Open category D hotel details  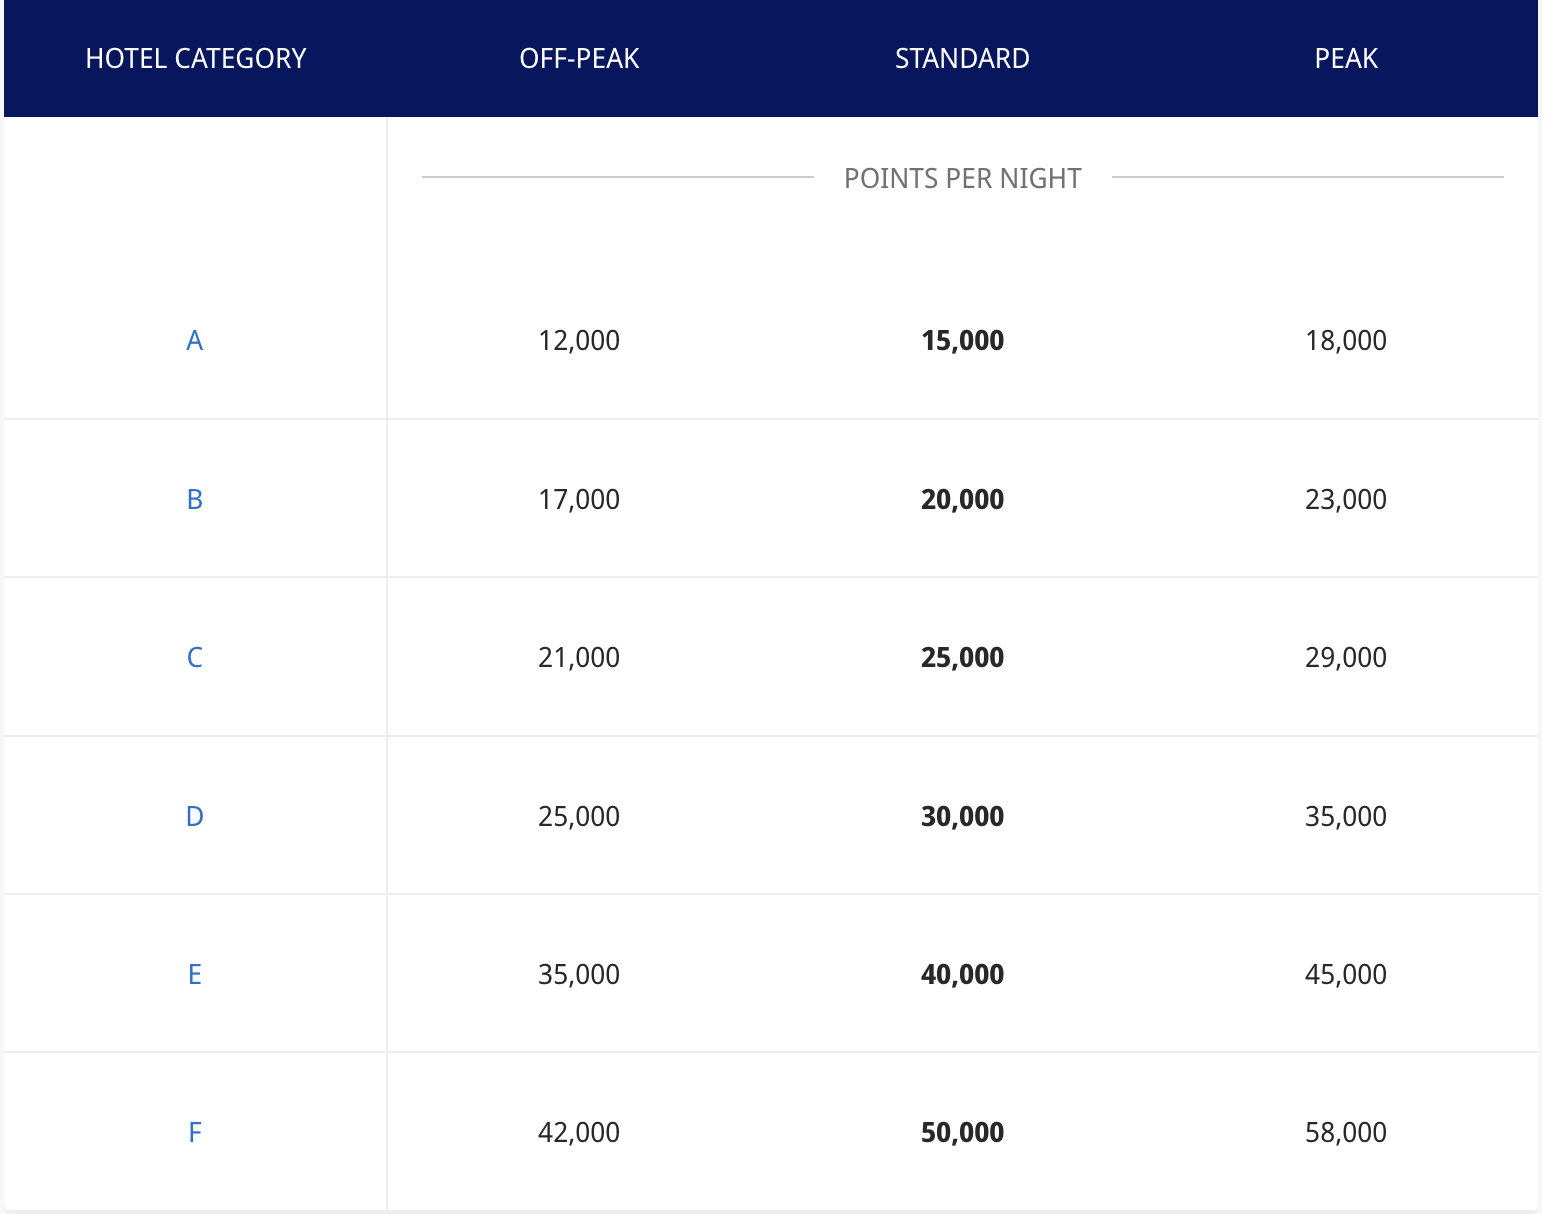coord(196,815)
